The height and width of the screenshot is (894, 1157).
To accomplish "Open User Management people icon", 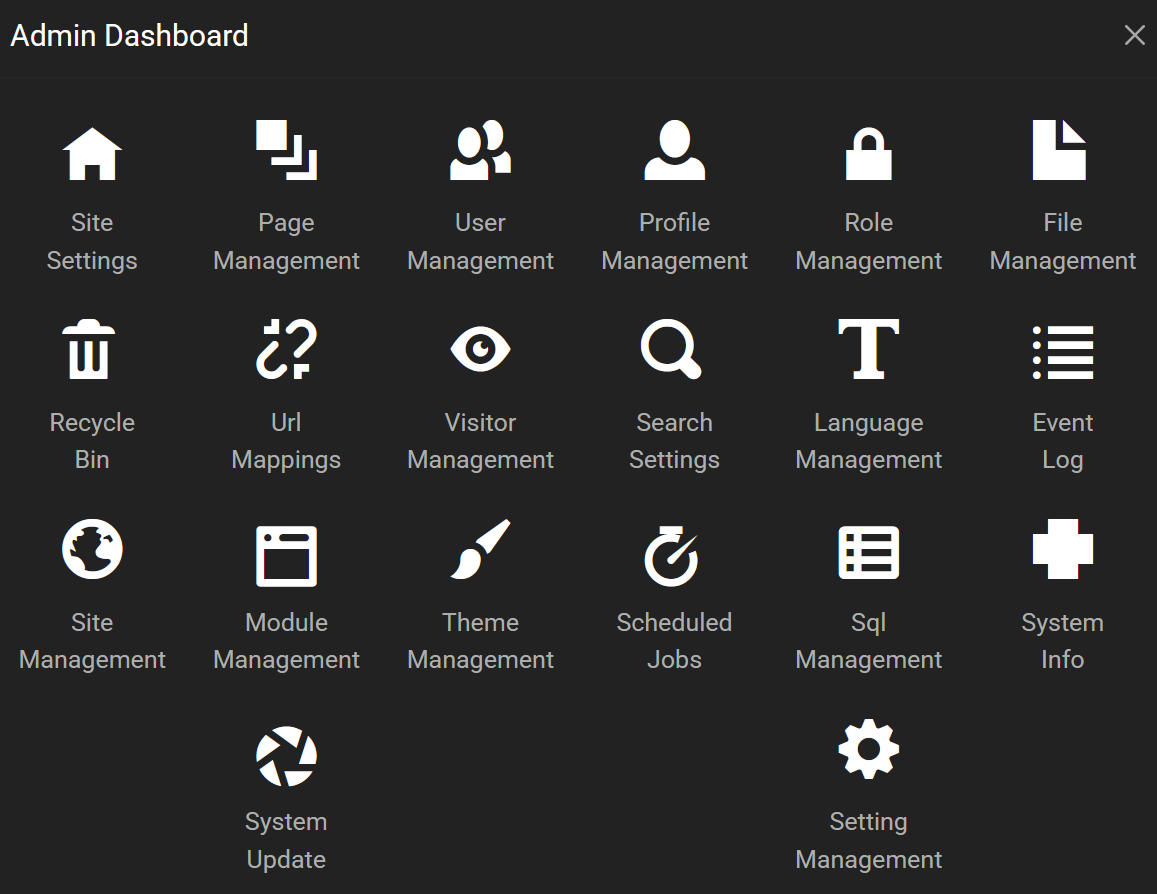I will (480, 151).
